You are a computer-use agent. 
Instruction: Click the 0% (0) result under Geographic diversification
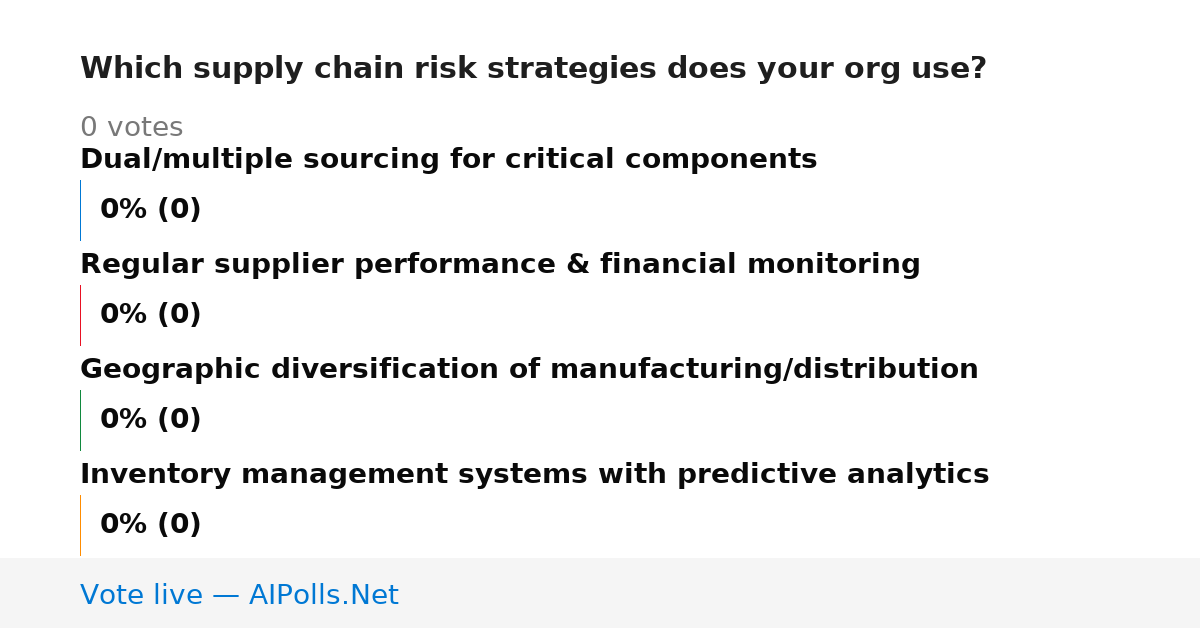pos(151,420)
